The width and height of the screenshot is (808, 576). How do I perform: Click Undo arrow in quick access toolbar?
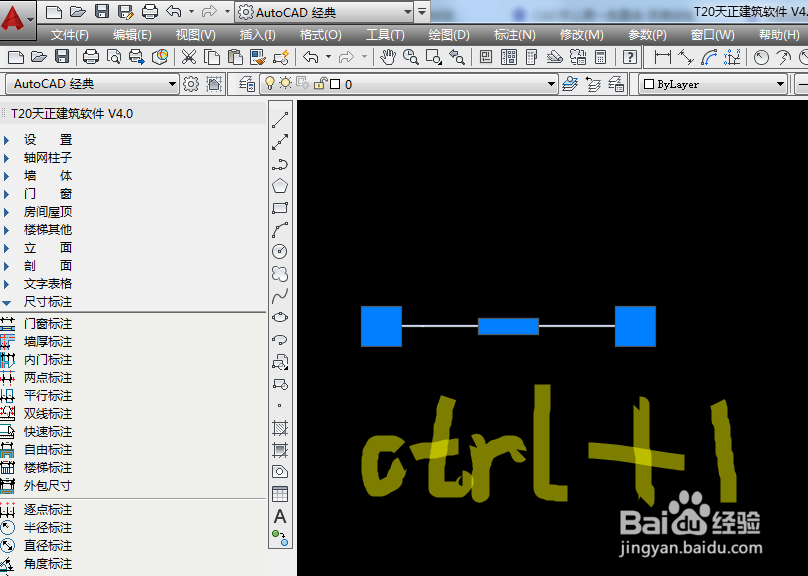point(174,11)
